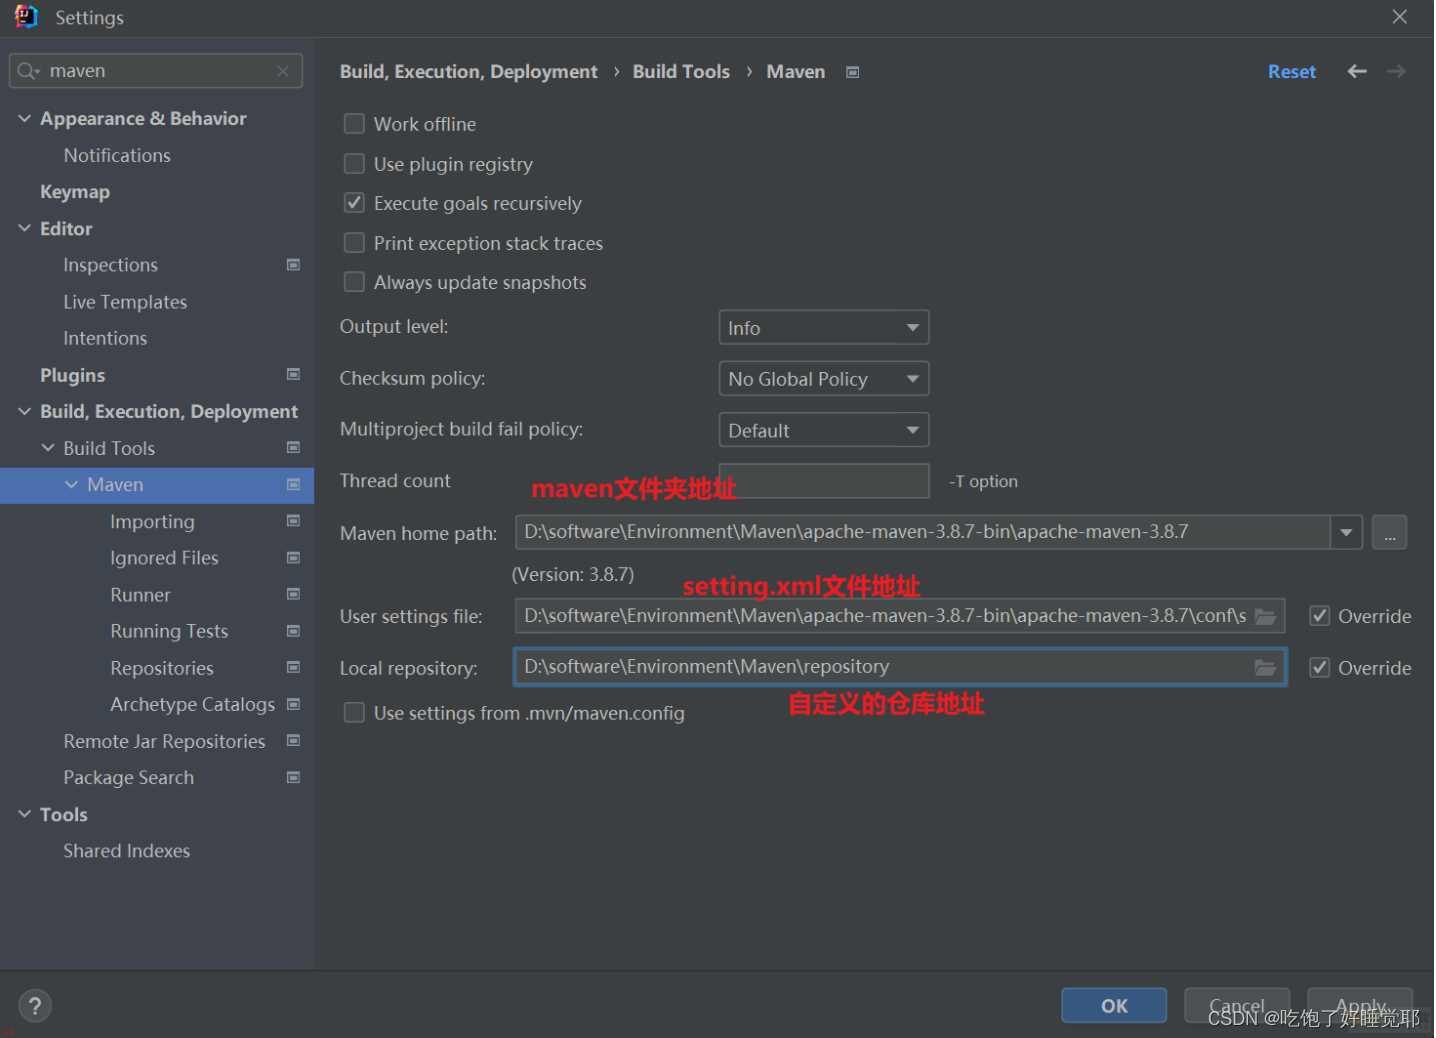Collapse the Maven node
Screen dimensions: 1436x1038
(x=71, y=485)
